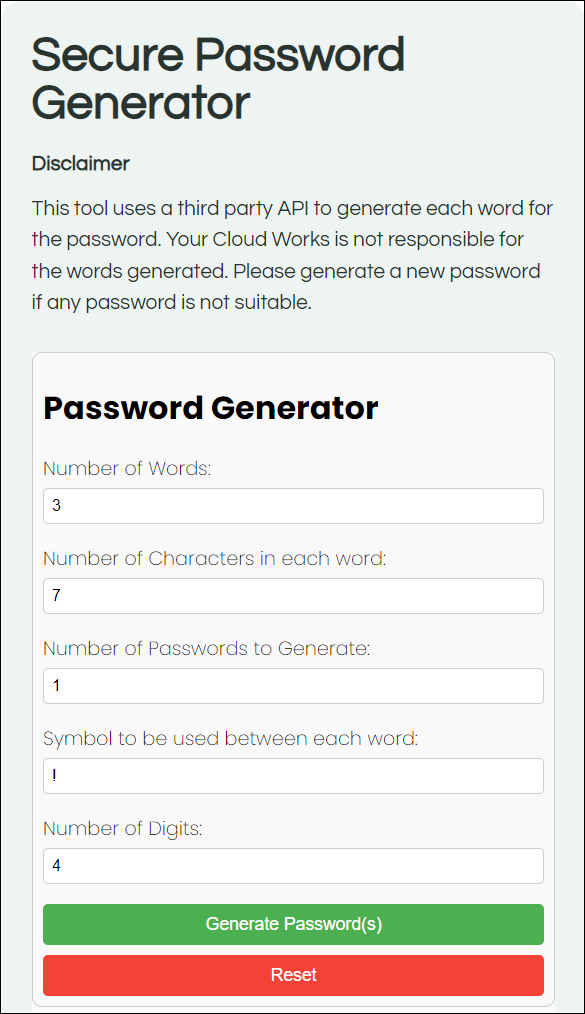Click 'Number of Characters in each word:' label
Viewport: 585px width, 1014px height.
pos(215,558)
